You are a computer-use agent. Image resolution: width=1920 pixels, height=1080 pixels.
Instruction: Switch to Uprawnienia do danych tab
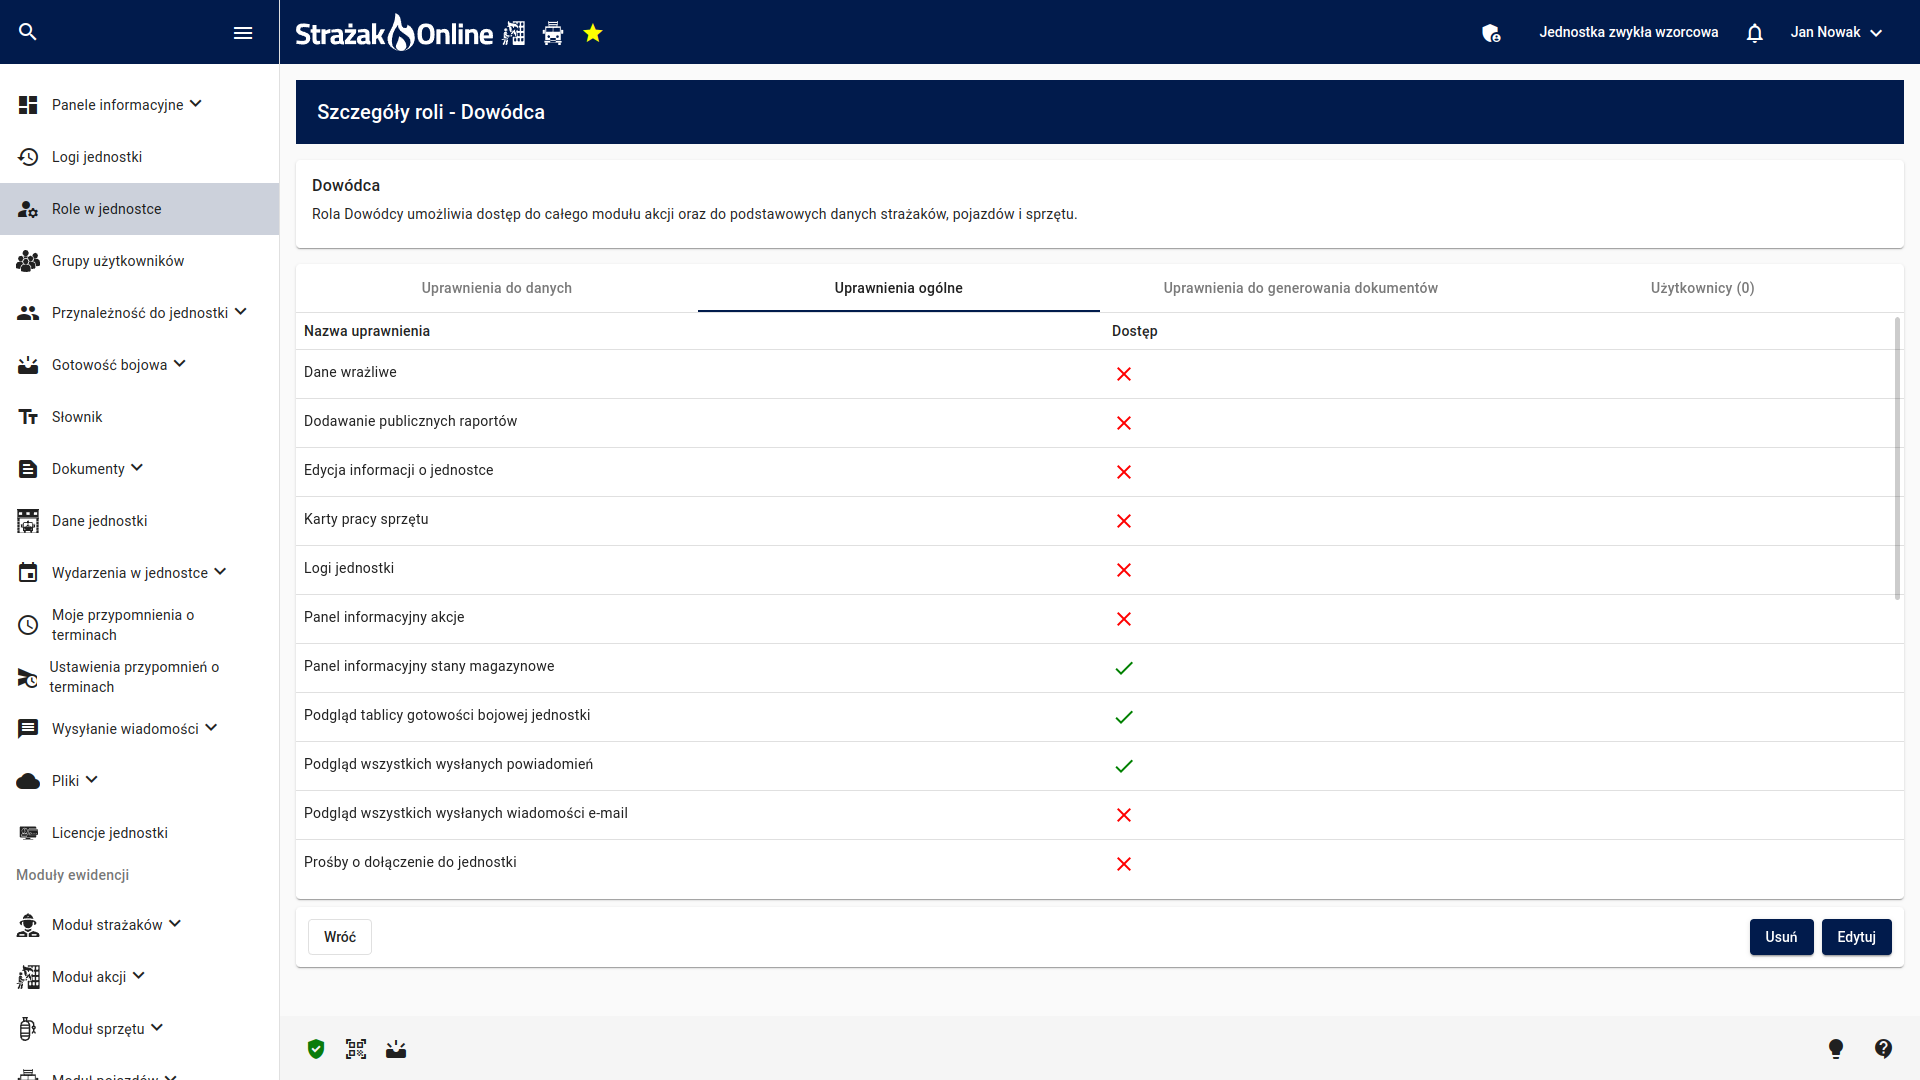tap(497, 288)
